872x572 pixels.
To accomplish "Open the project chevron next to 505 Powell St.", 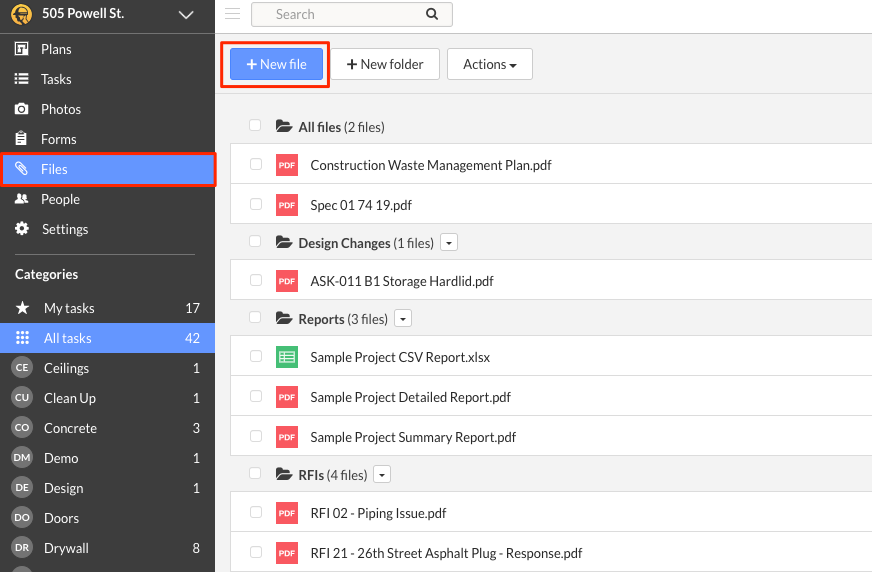I will click(186, 15).
